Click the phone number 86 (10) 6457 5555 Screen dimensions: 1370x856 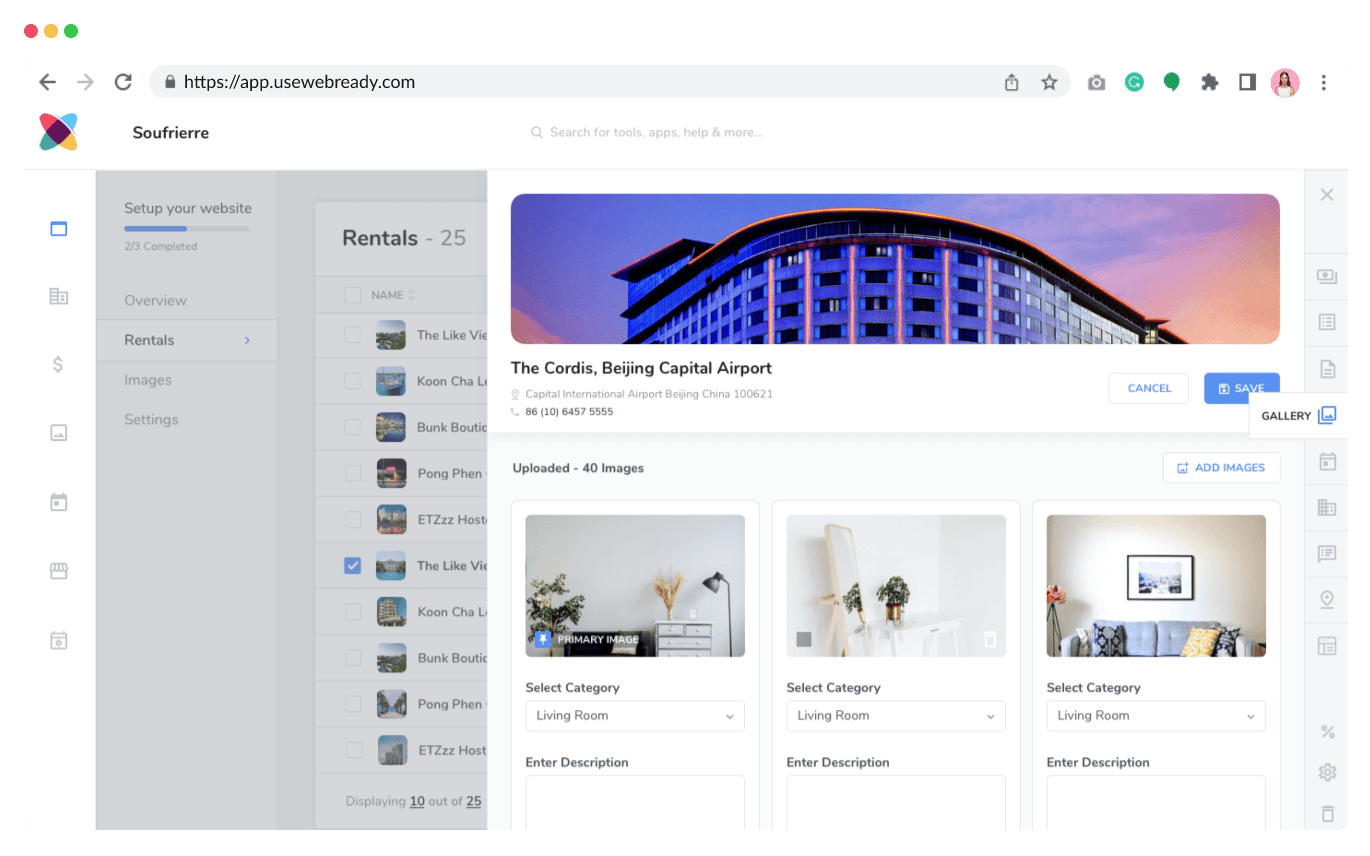[x=569, y=412]
